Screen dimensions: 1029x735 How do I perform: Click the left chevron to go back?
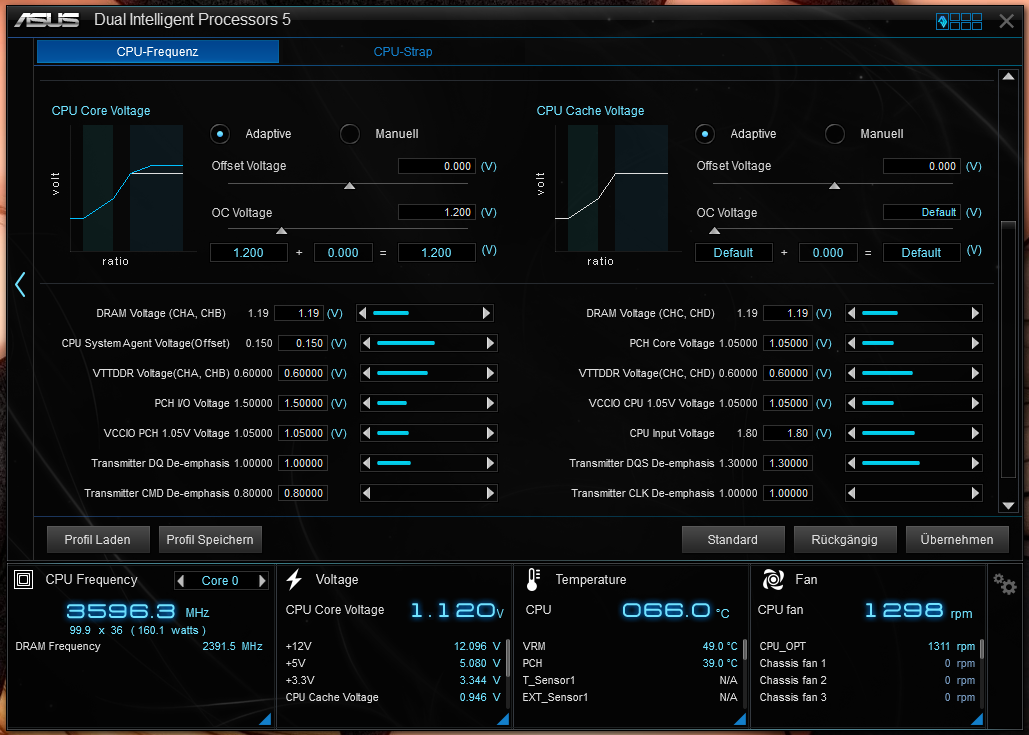pyautogui.click(x=20, y=284)
